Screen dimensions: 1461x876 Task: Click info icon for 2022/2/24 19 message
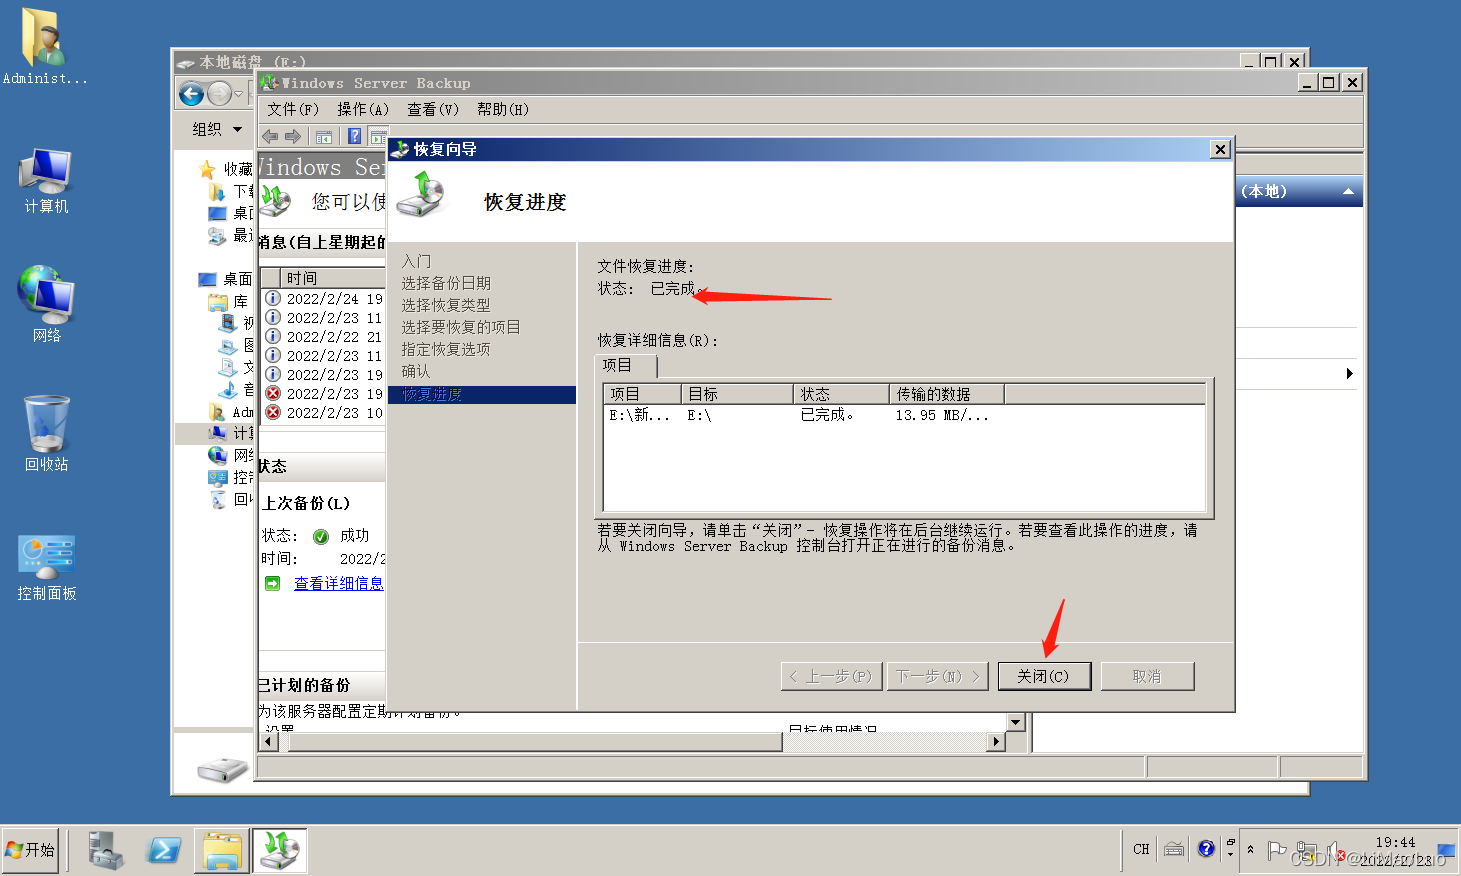coord(272,298)
